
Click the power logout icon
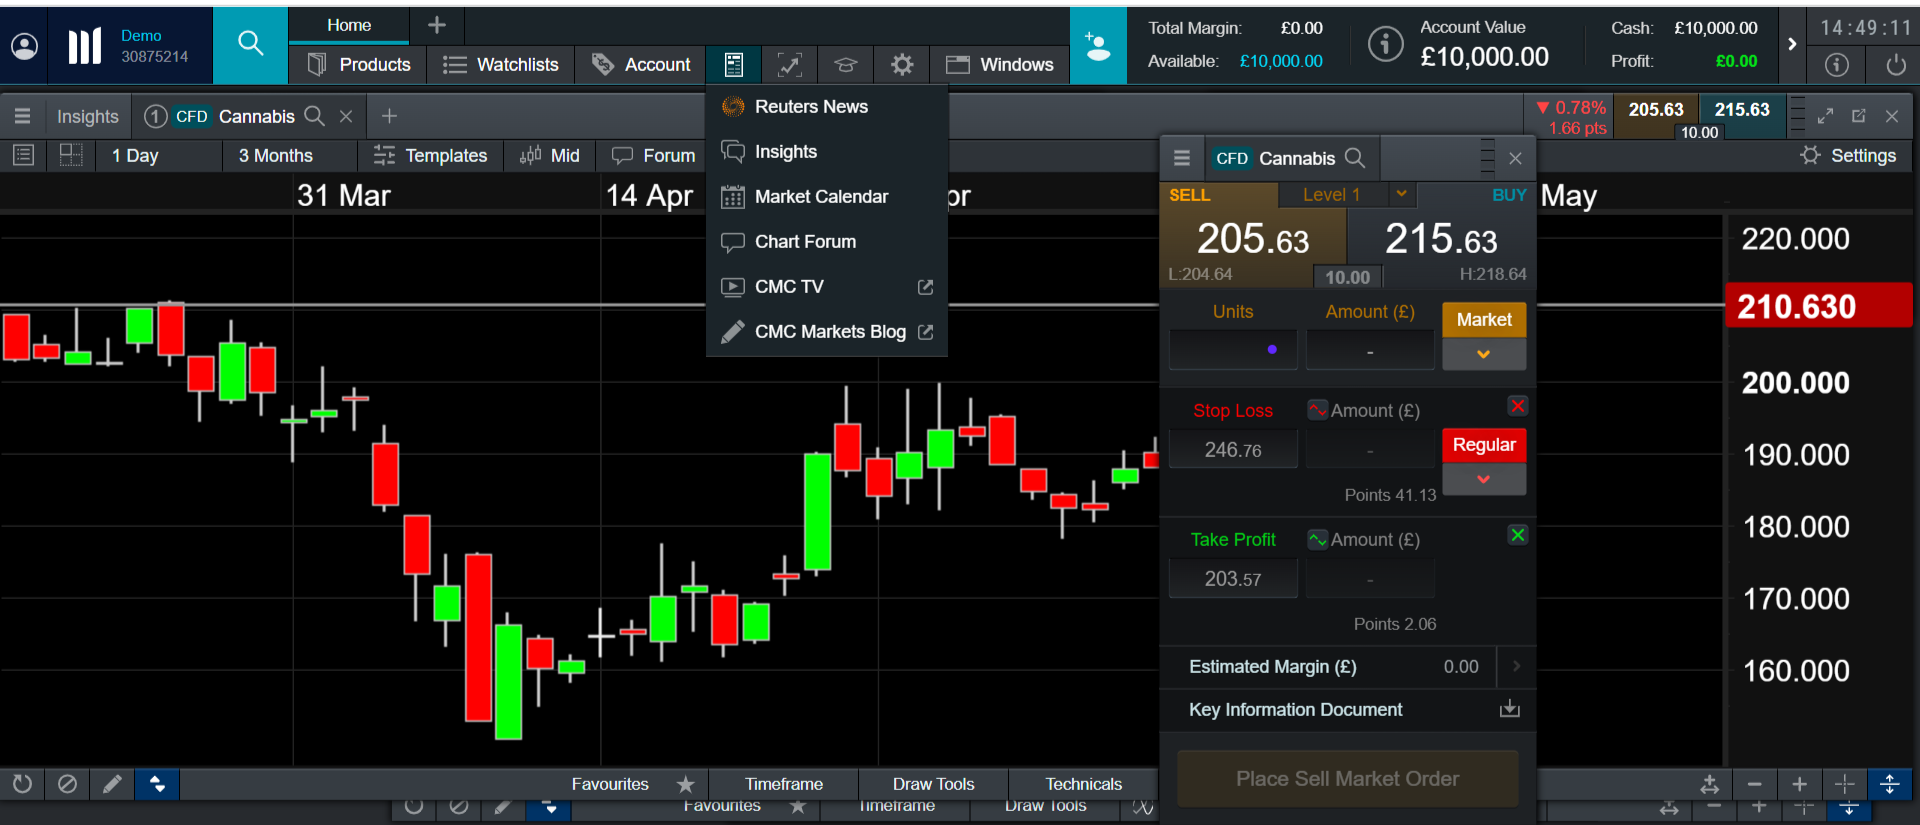[x=1895, y=65]
